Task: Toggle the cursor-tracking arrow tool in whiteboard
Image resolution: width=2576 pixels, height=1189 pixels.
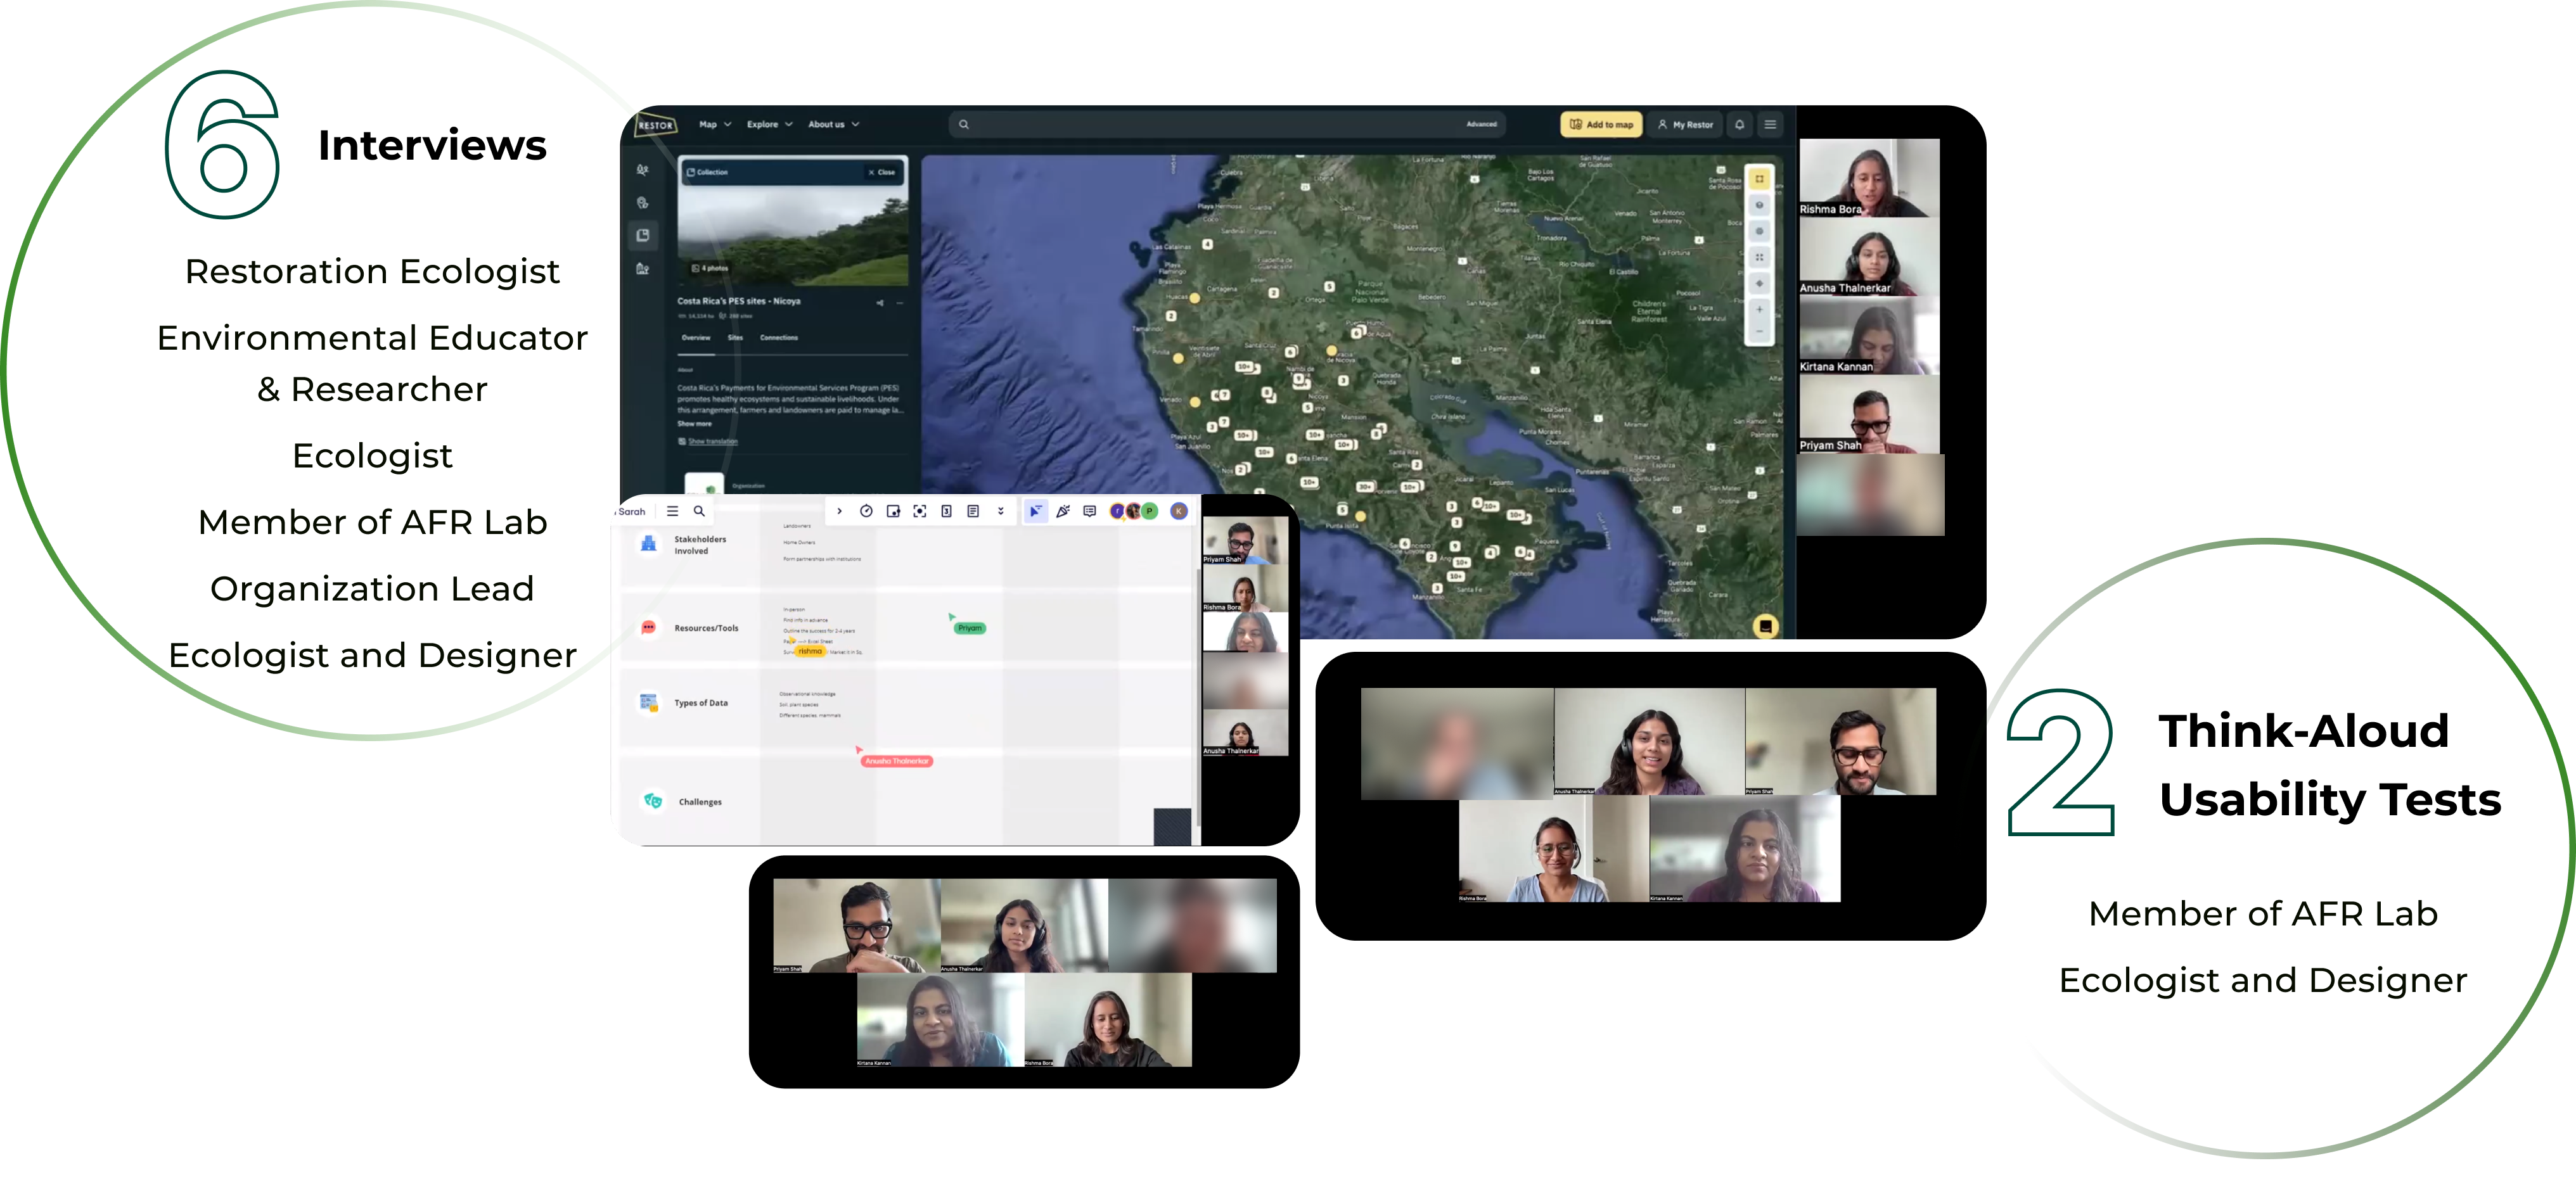Action: tap(1035, 511)
